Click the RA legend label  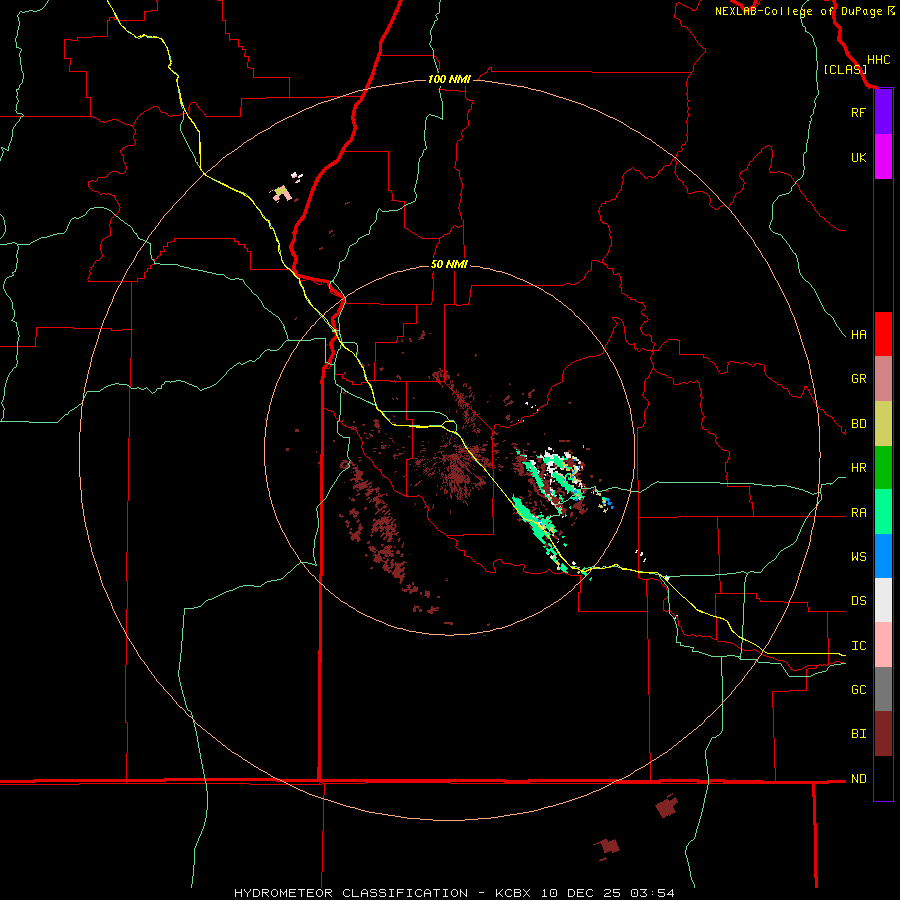[x=858, y=513]
